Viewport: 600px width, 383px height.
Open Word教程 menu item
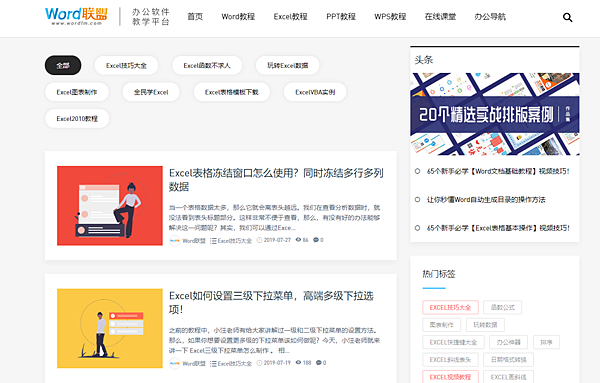point(238,16)
